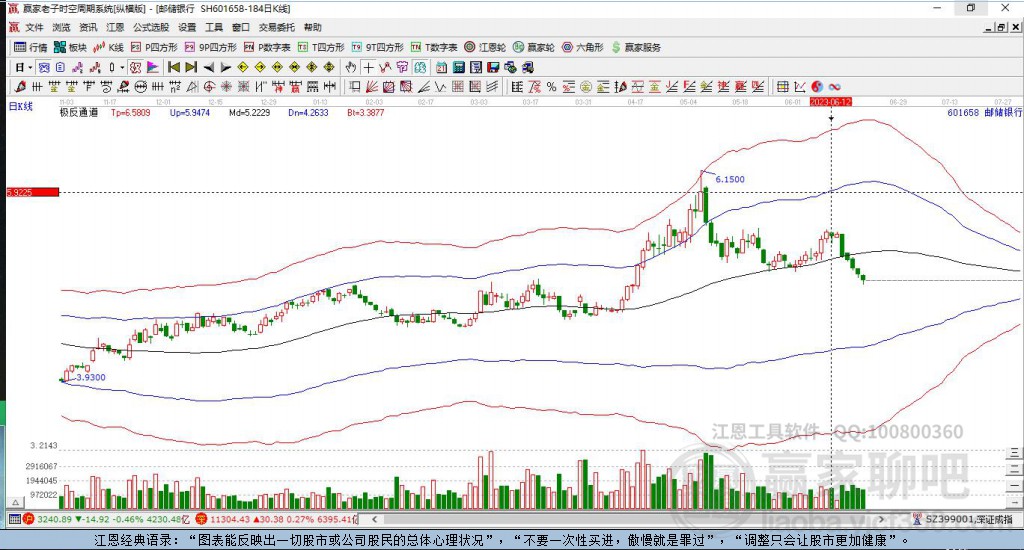Click the black left arrow icon

point(208,67)
